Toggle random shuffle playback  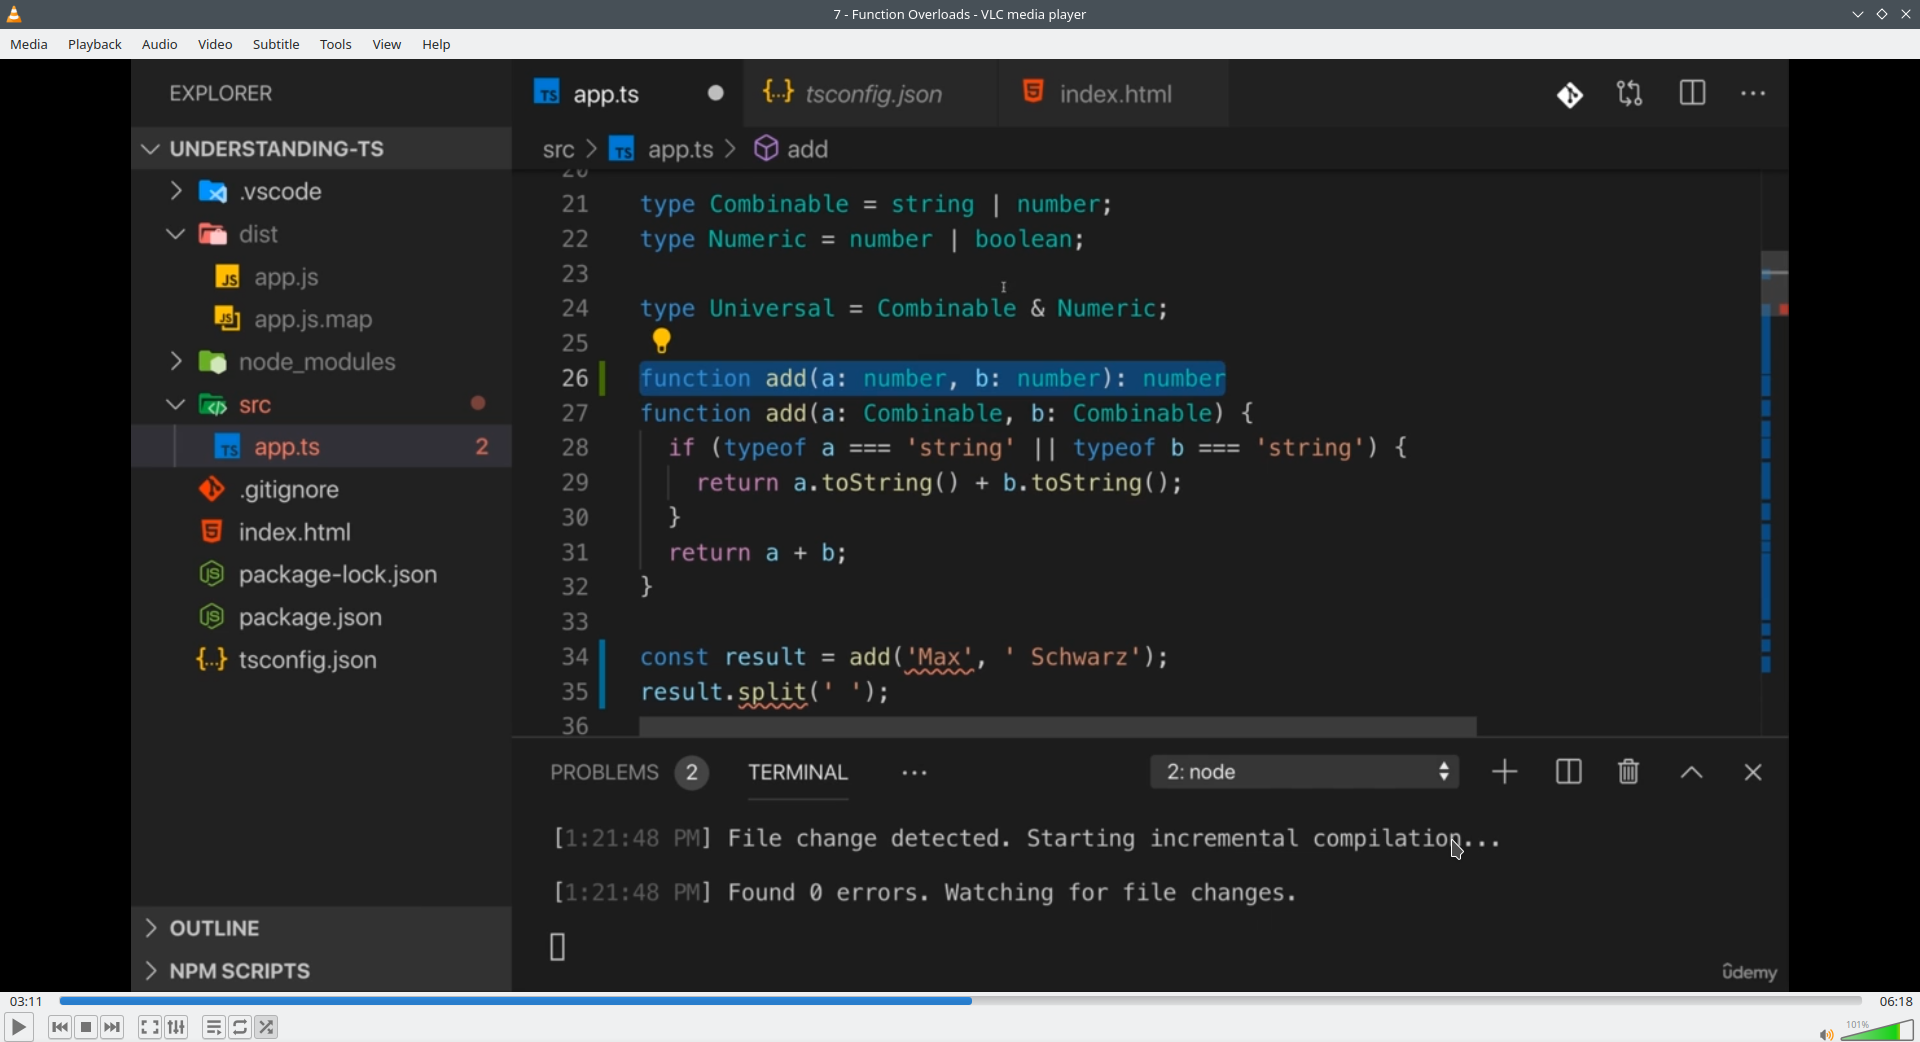[267, 1027]
